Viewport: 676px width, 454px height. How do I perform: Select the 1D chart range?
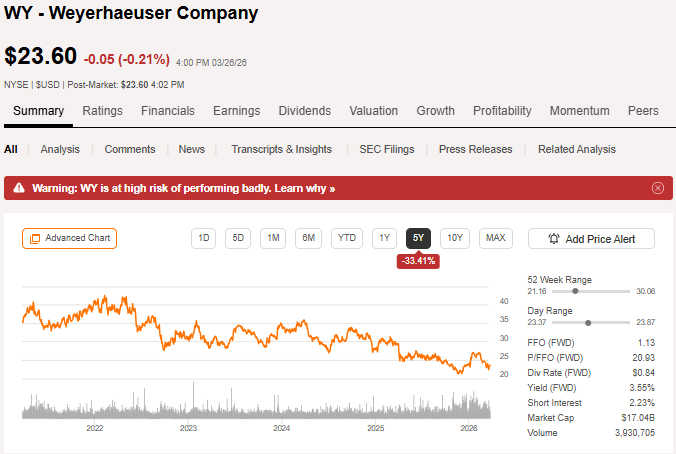coord(204,238)
